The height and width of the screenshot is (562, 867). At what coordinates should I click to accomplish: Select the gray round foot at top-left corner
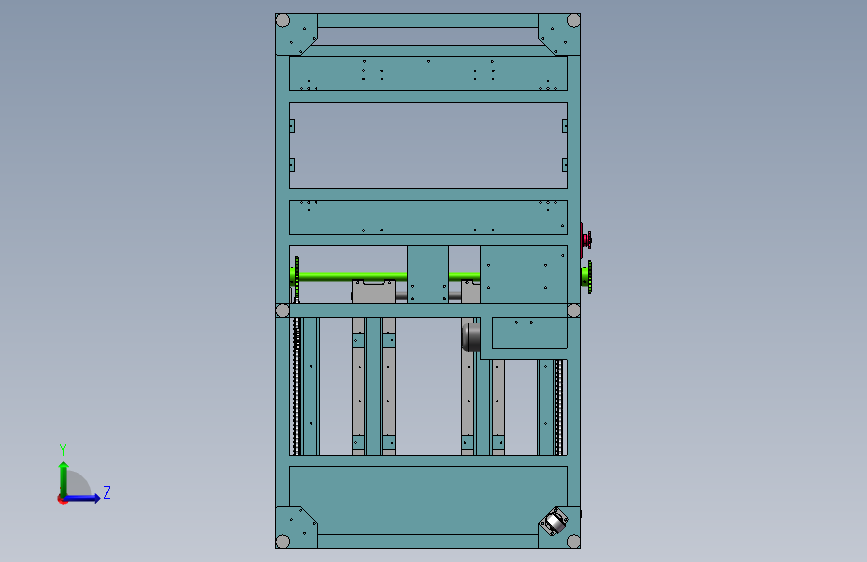point(283,20)
